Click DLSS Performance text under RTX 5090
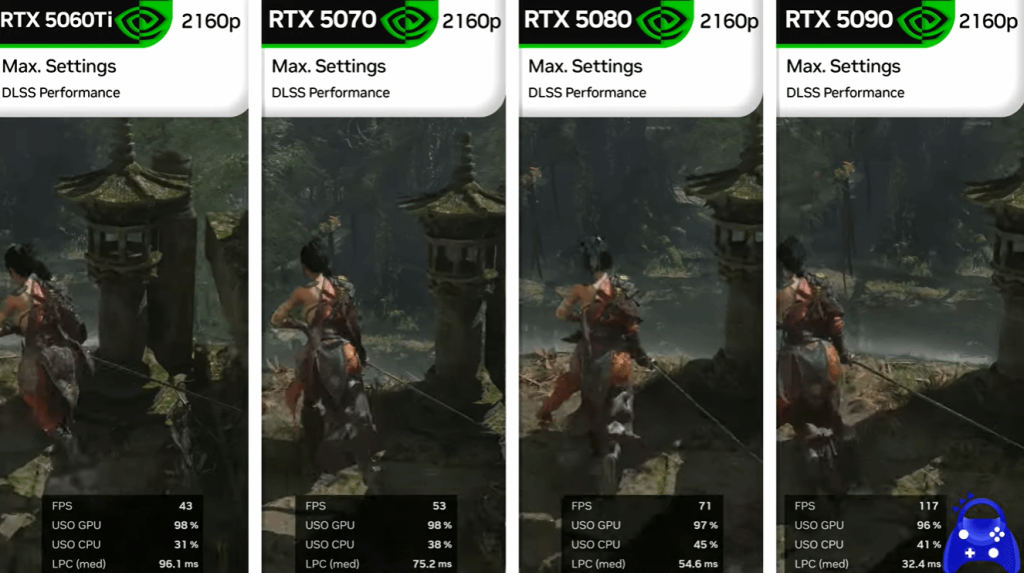The height and width of the screenshot is (573, 1024). pyautogui.click(x=845, y=93)
